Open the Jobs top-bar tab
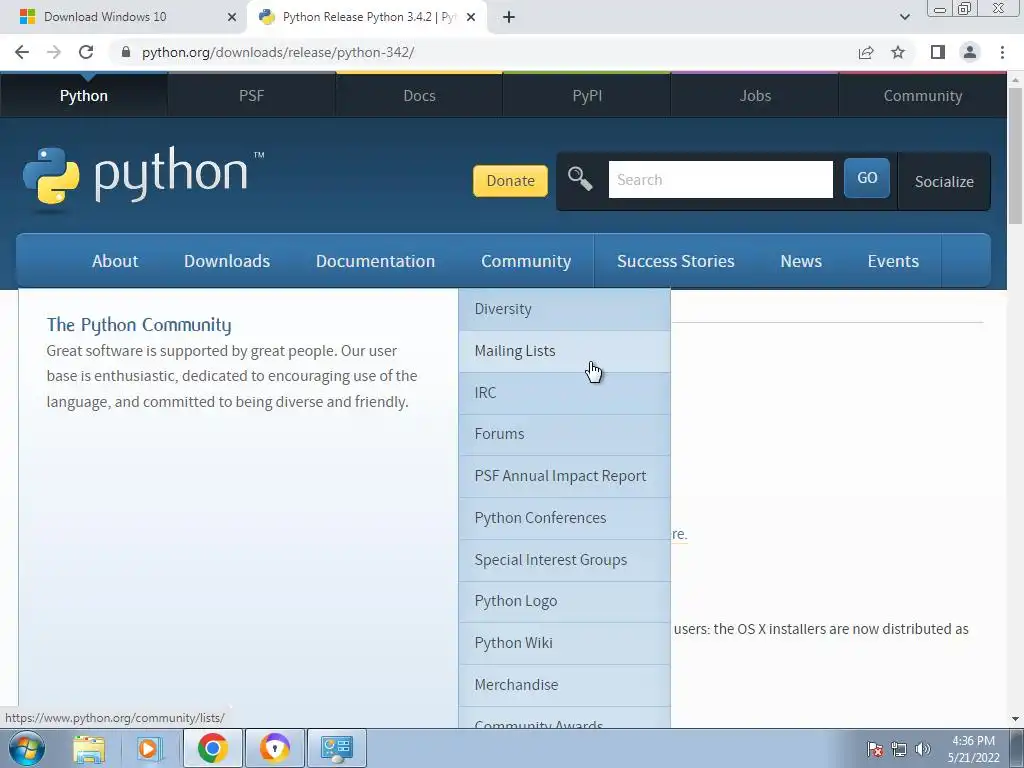This screenshot has width=1024, height=768. coord(755,96)
